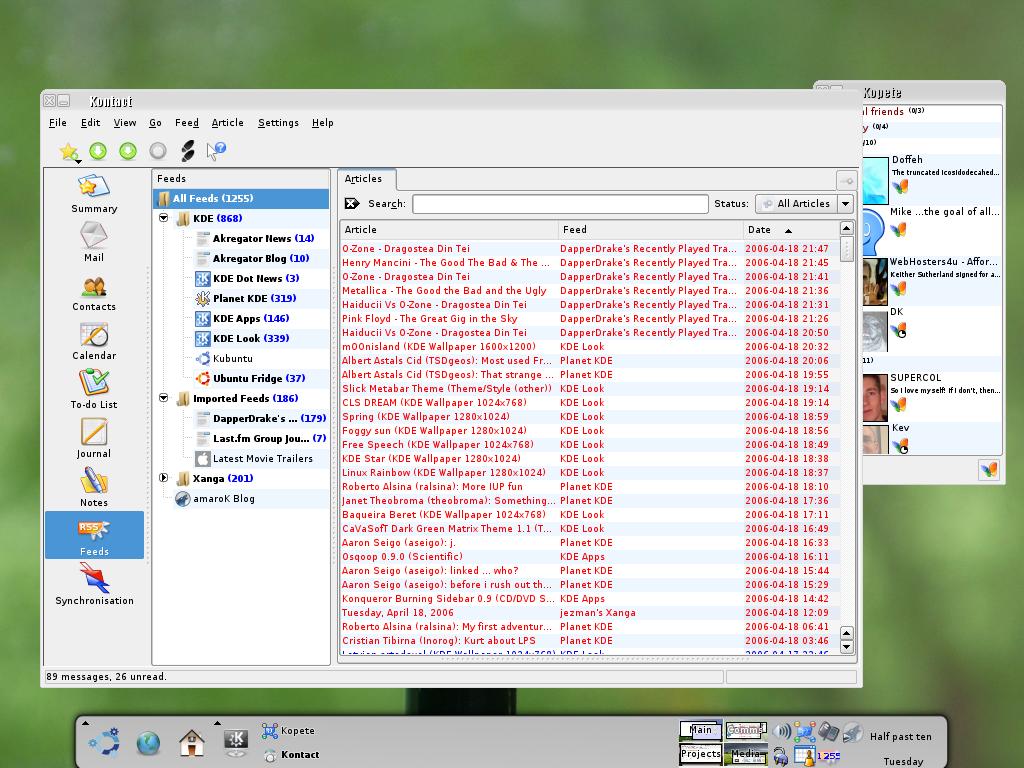Select the Feeds RSS sidebar icon

(x=94, y=535)
